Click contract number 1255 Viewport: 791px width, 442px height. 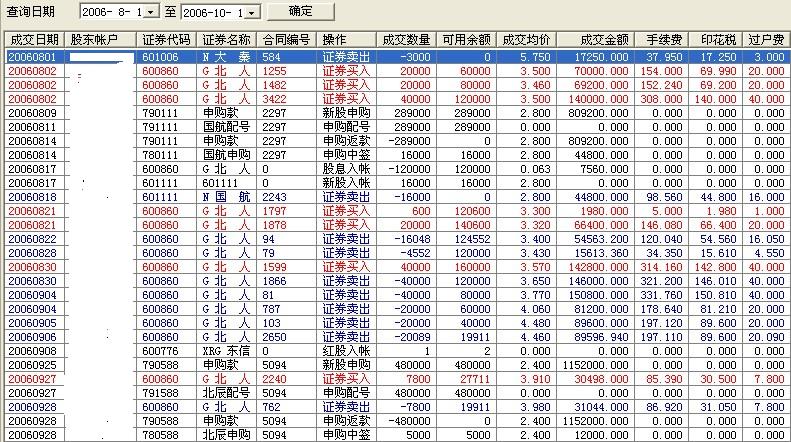click(x=274, y=71)
